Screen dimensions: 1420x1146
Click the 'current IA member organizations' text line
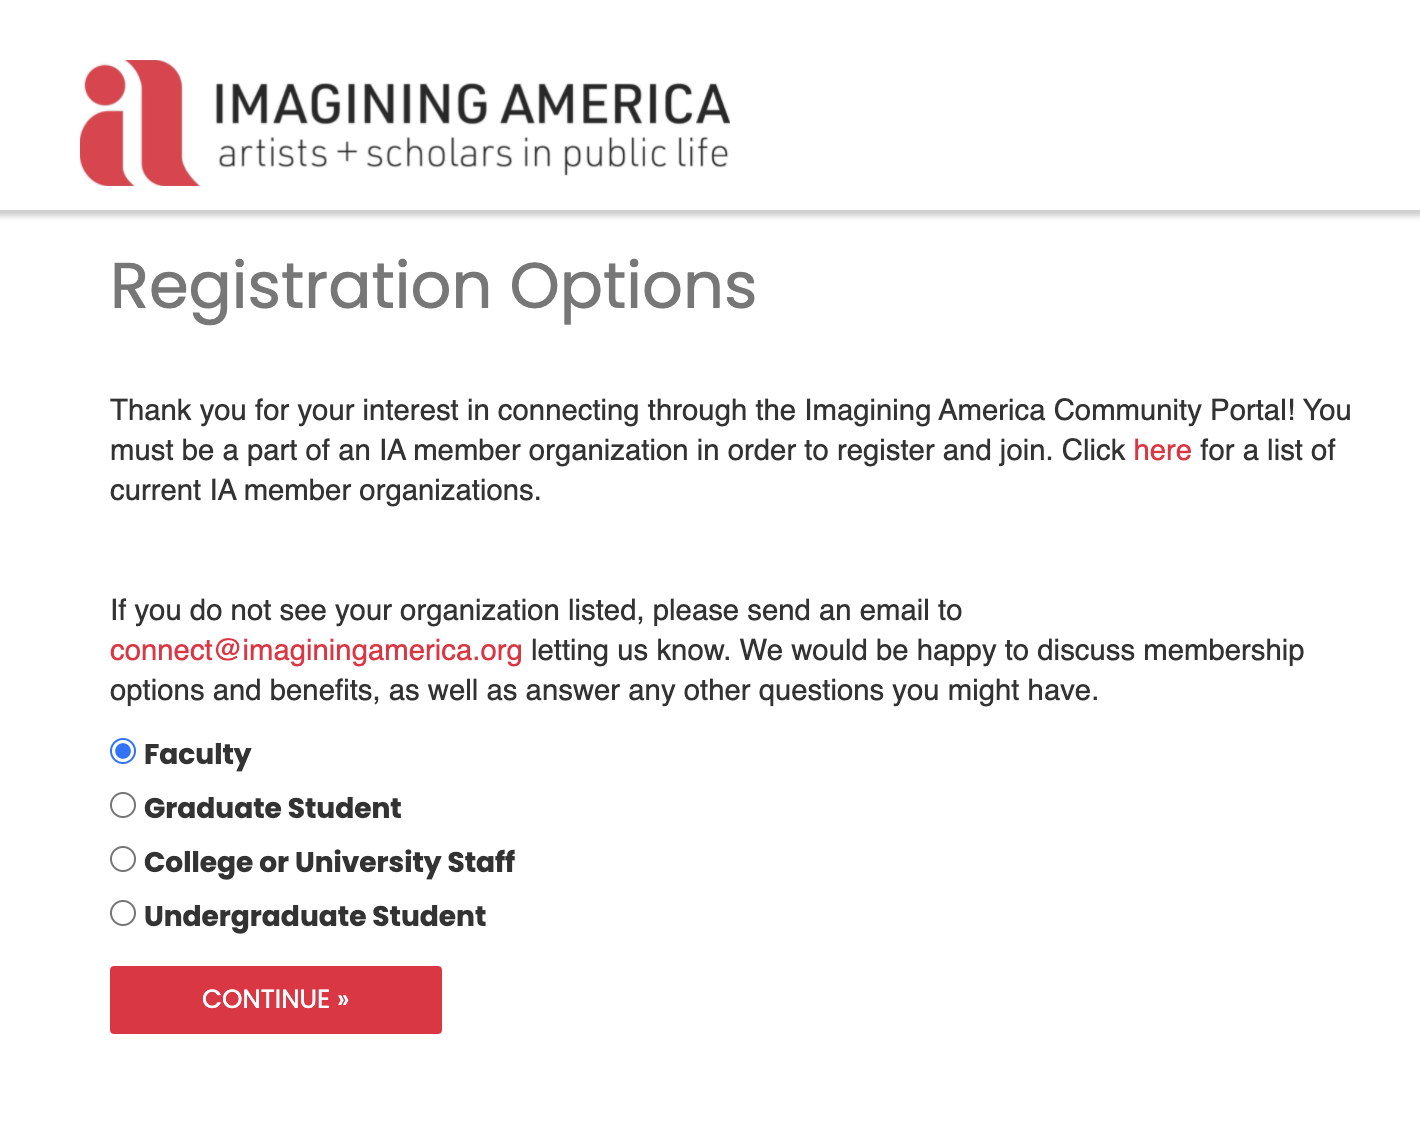pos(325,490)
